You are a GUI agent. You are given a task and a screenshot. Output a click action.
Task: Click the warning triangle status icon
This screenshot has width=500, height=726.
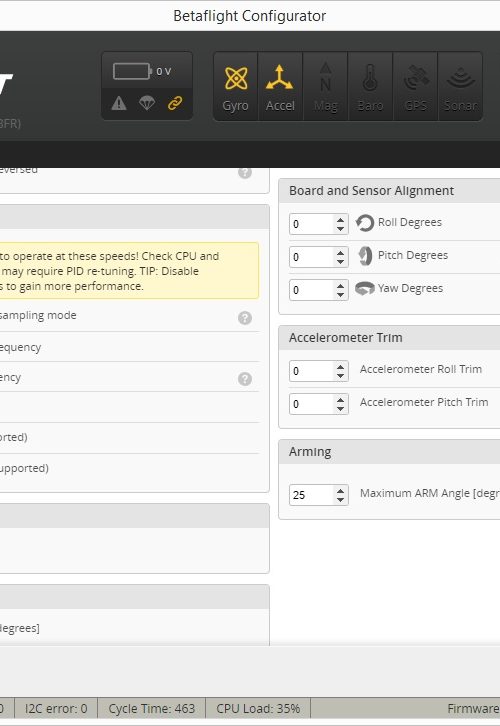[x=119, y=103]
